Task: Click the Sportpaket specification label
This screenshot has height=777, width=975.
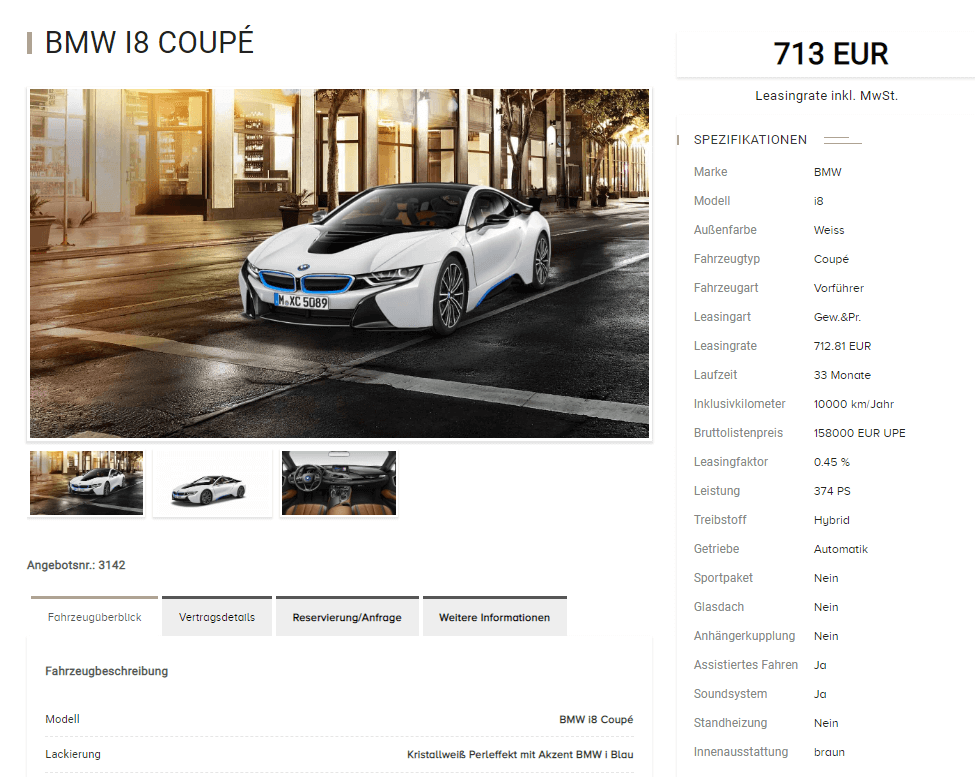Action: point(723,578)
